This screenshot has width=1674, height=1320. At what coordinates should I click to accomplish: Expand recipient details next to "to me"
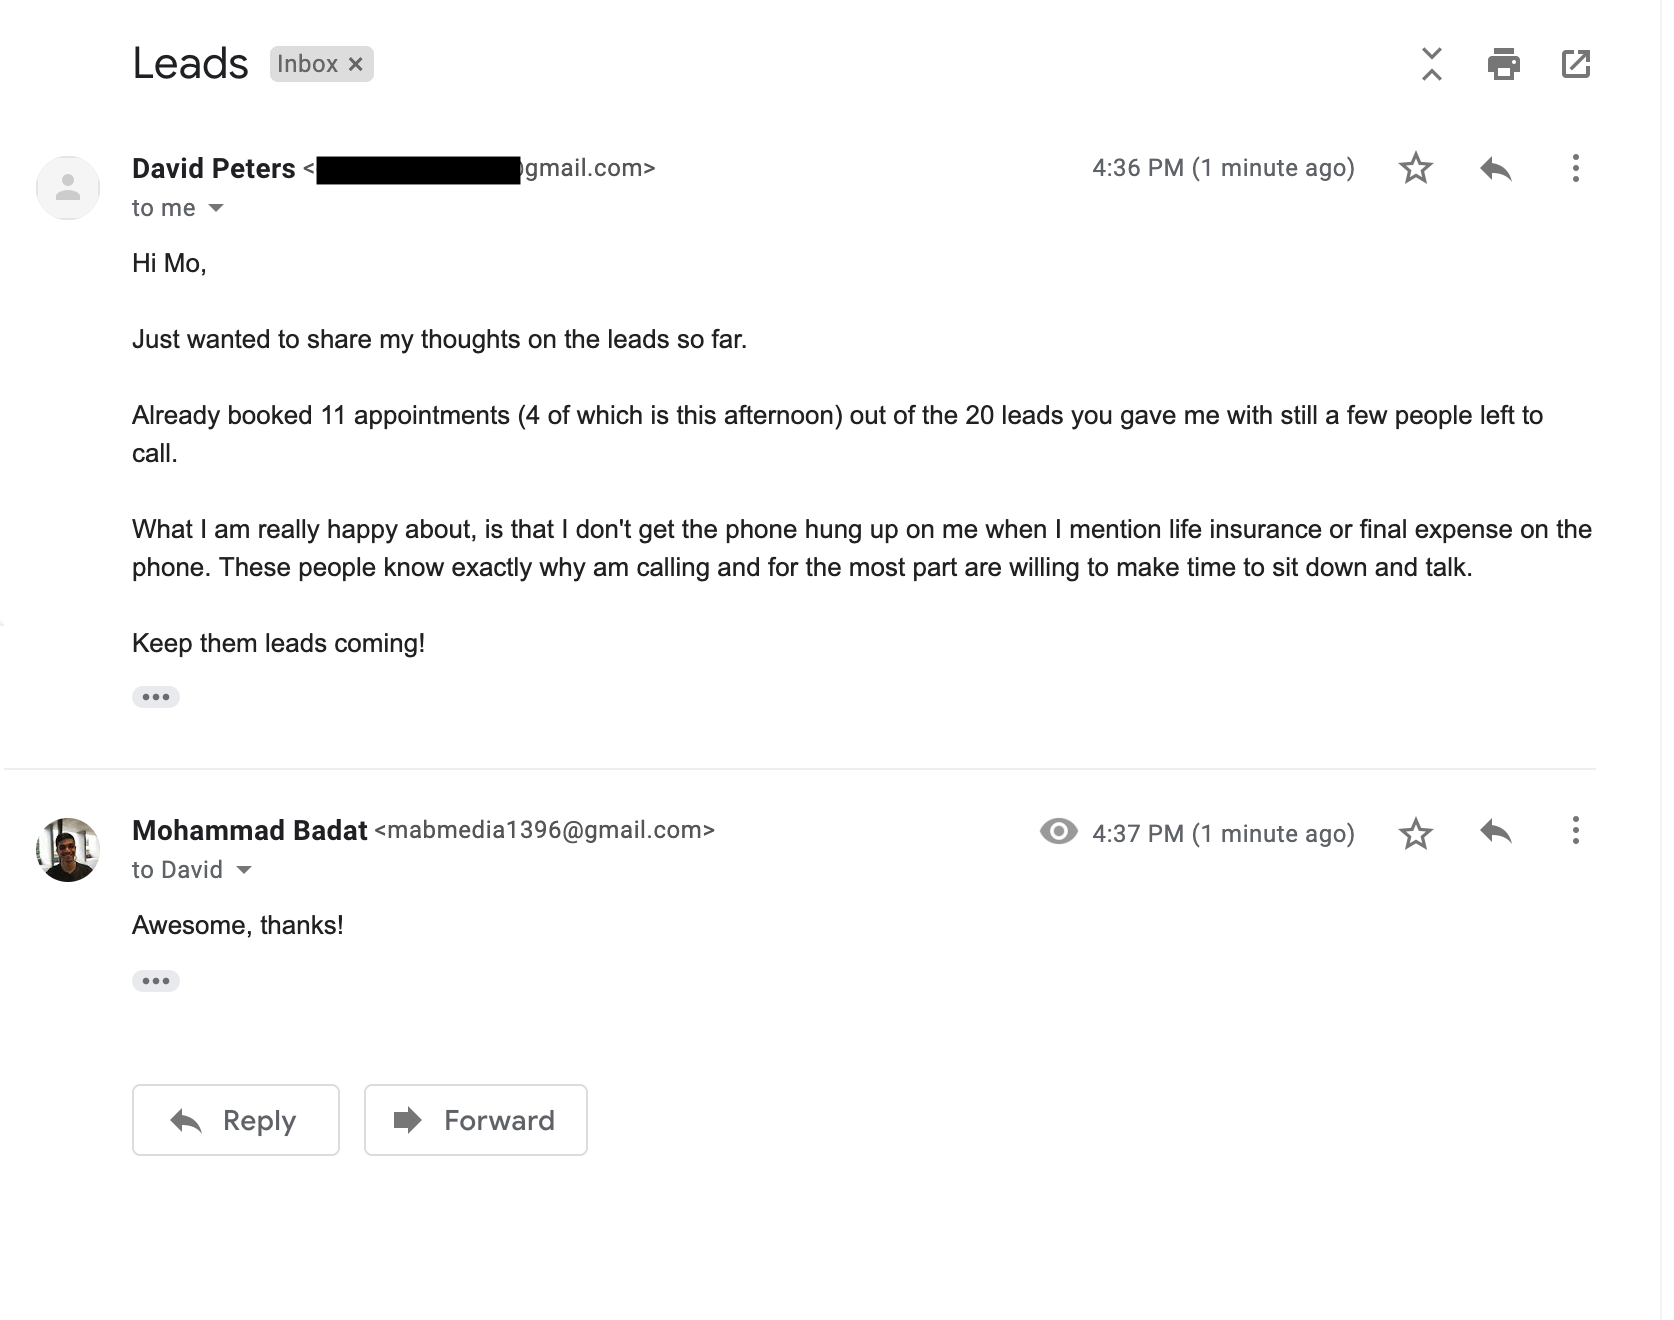tap(216, 208)
